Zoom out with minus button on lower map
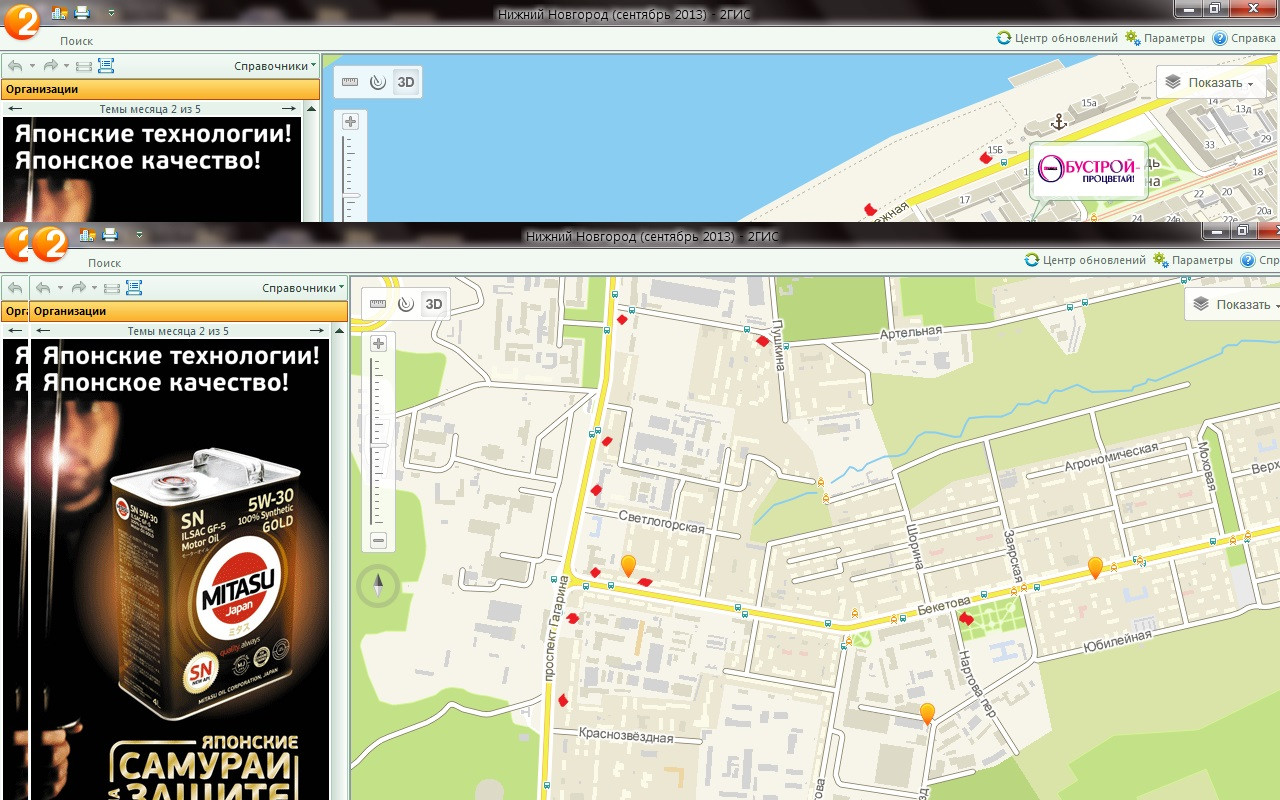 point(378,541)
